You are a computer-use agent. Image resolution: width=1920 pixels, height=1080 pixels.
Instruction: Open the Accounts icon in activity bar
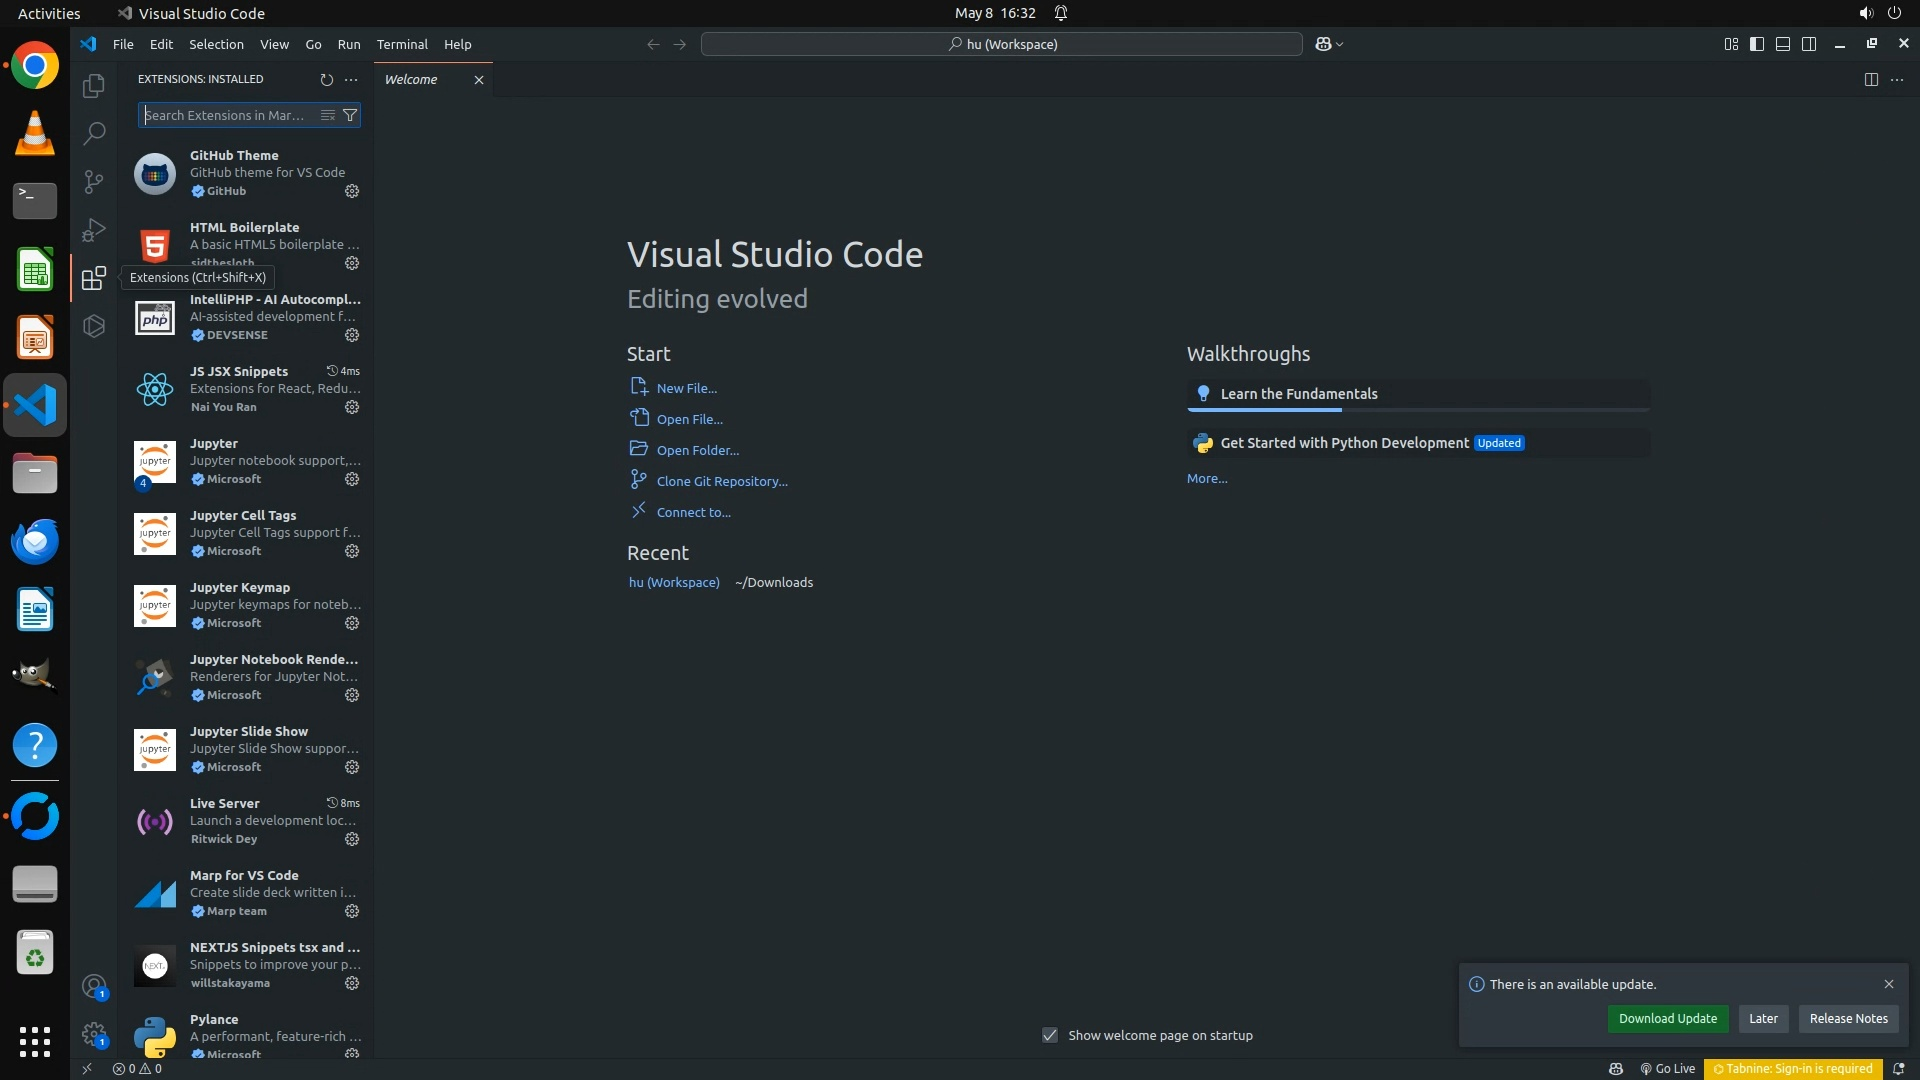tap(93, 987)
